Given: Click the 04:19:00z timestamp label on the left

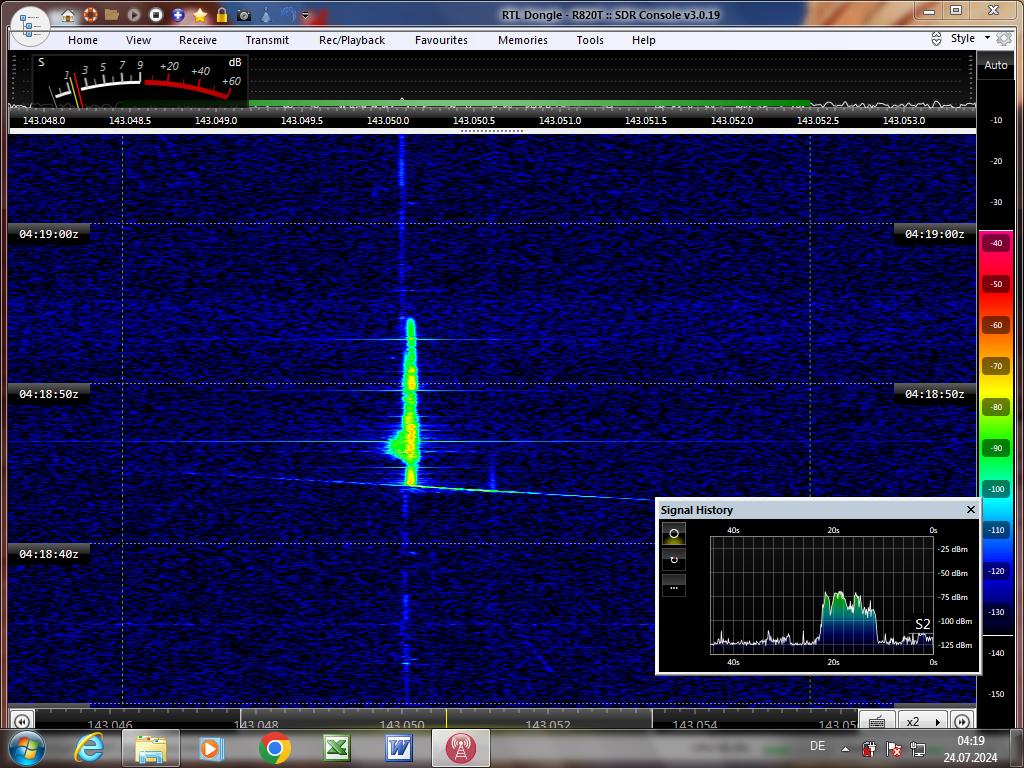Looking at the screenshot, I should (49, 234).
